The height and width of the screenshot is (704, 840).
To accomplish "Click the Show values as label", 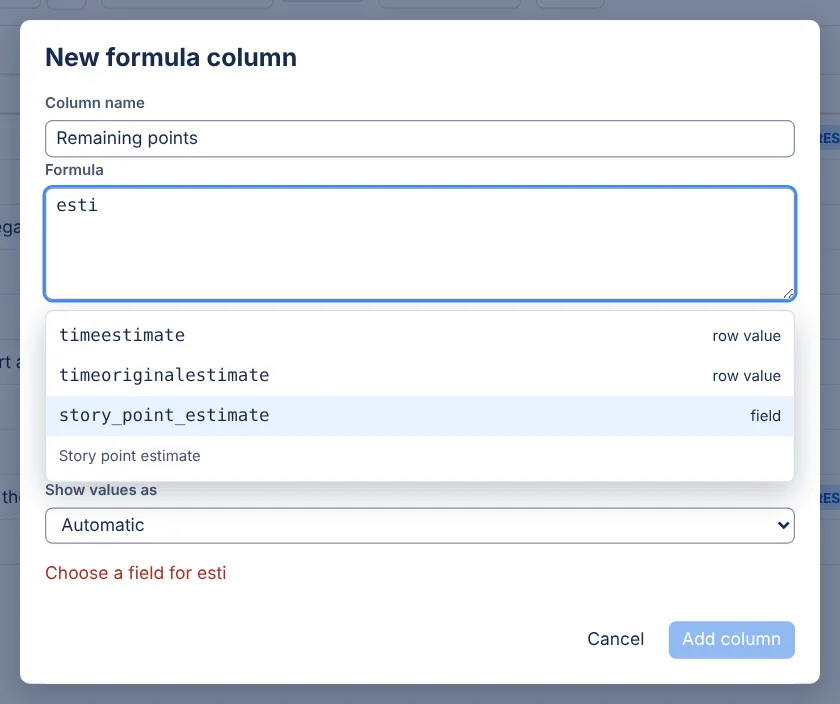I will click(101, 490).
